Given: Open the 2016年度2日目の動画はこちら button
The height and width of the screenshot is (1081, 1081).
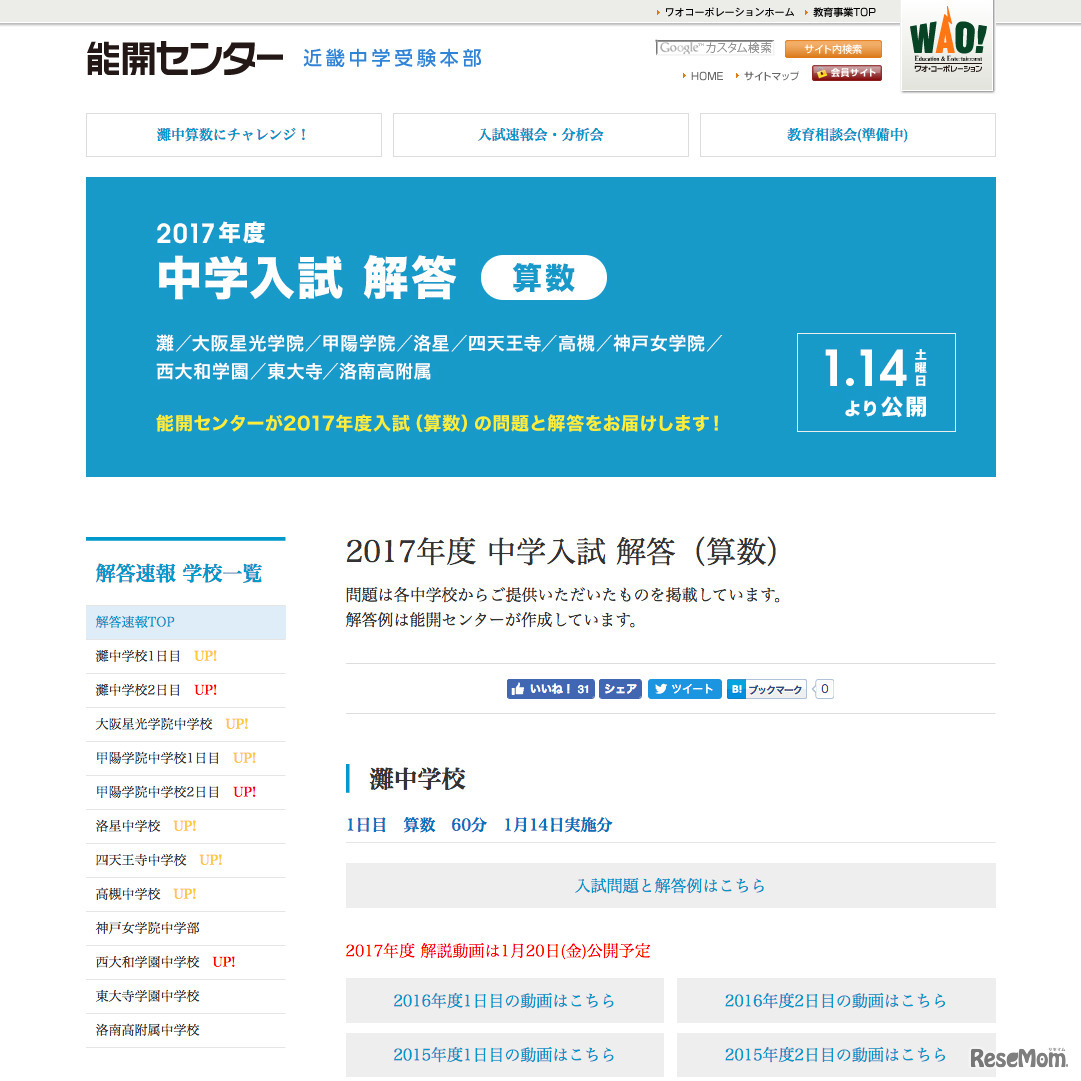Looking at the screenshot, I should point(836,1000).
